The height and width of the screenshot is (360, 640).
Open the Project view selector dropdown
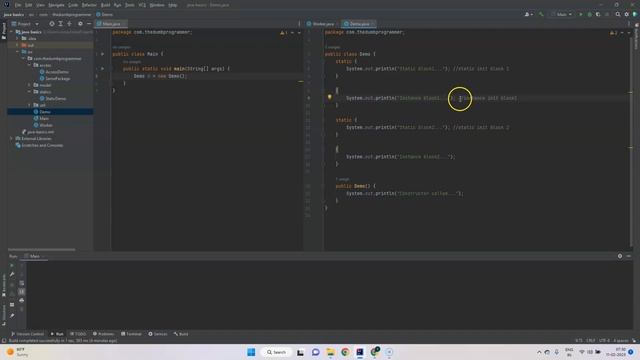point(25,24)
